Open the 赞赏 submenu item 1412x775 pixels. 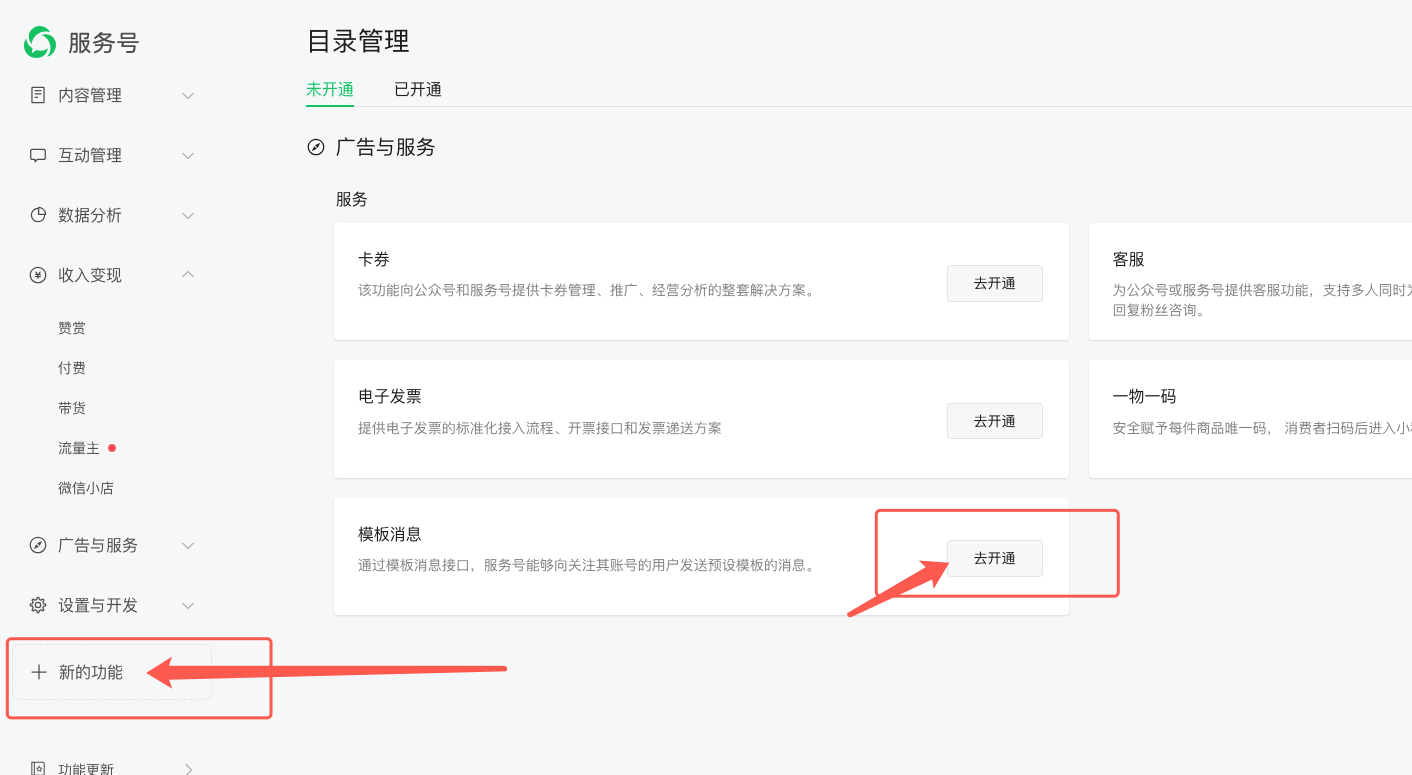72,328
